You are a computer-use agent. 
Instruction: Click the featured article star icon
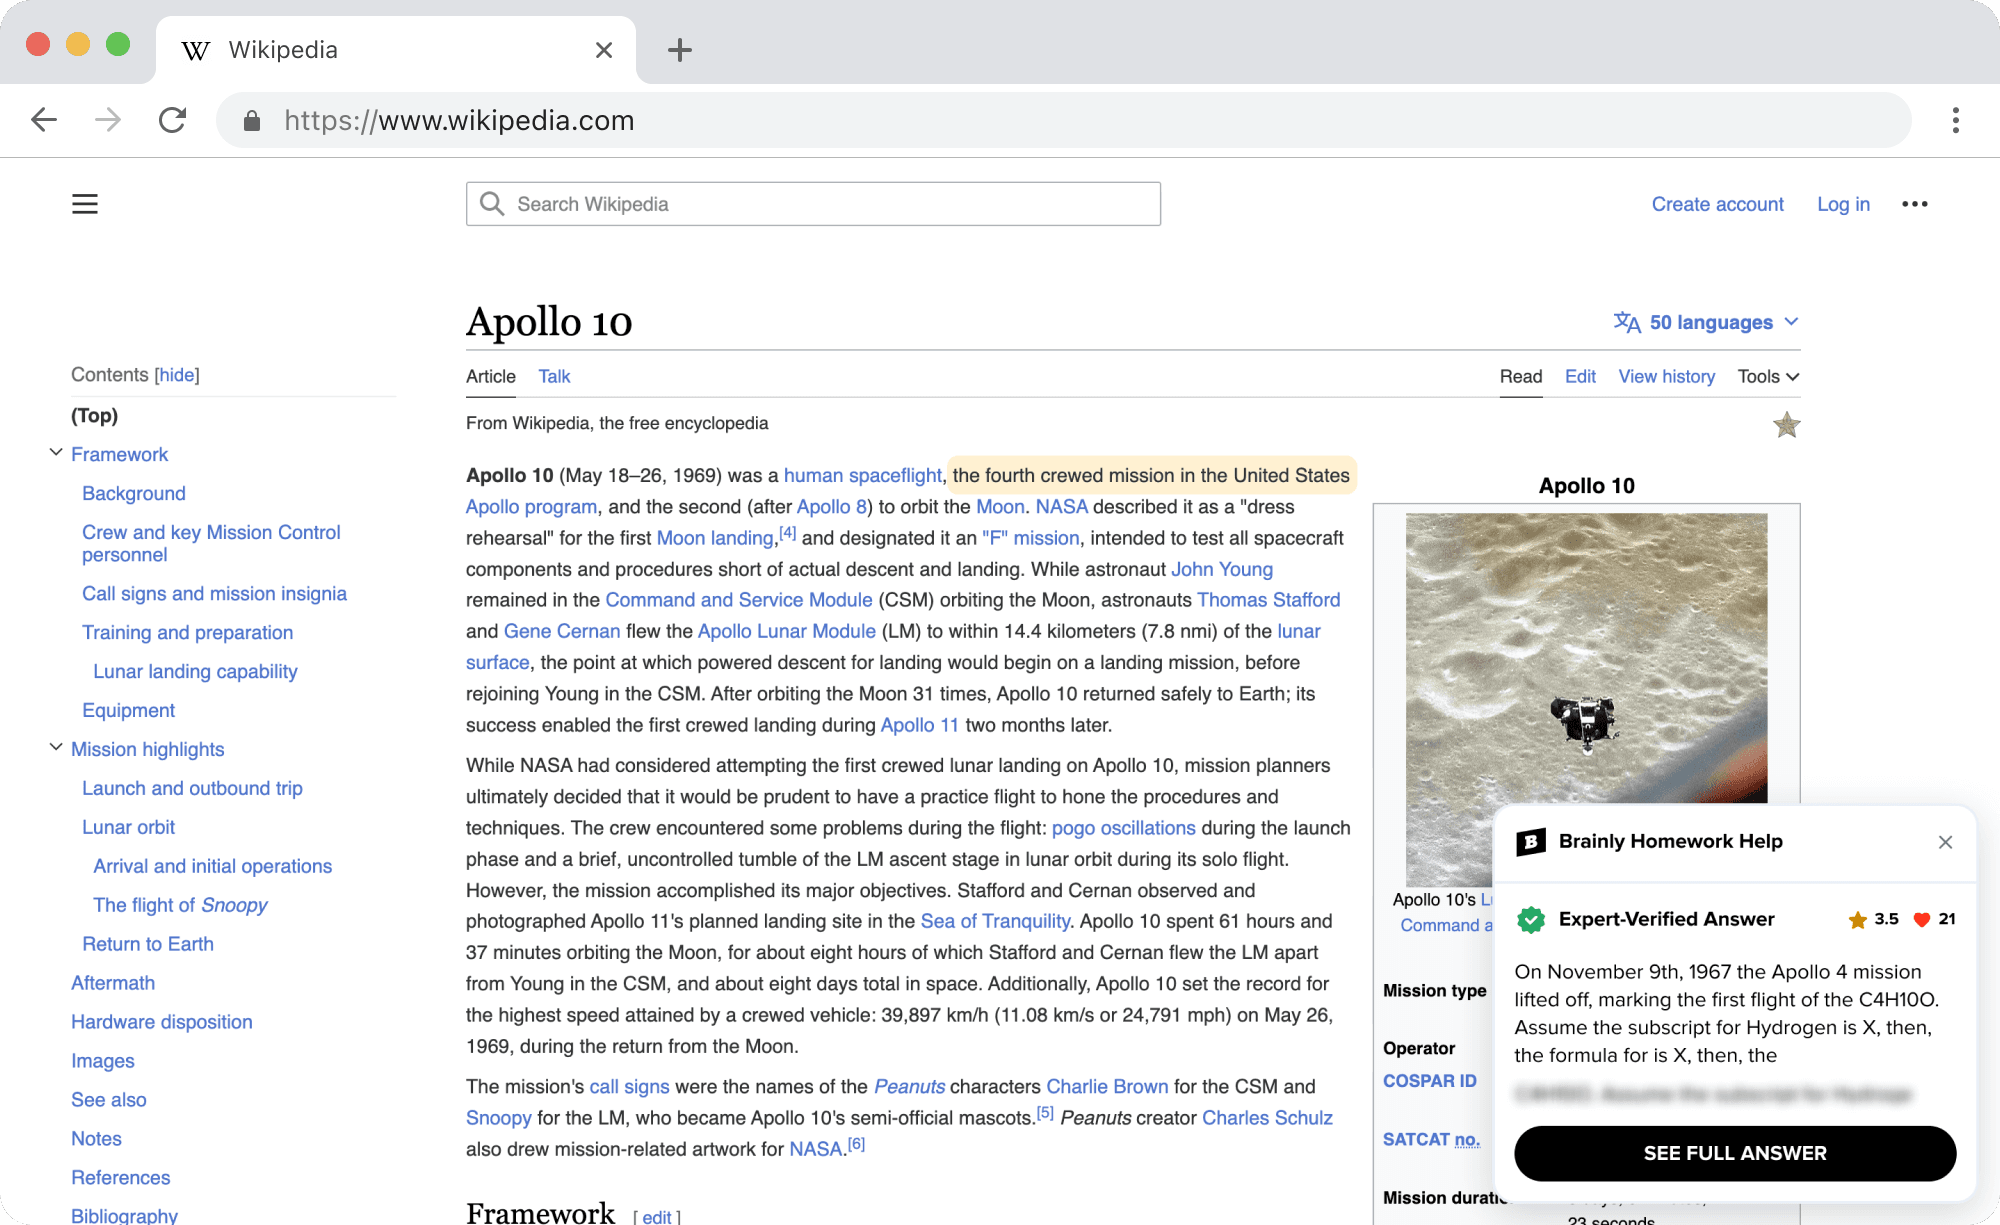(1786, 426)
